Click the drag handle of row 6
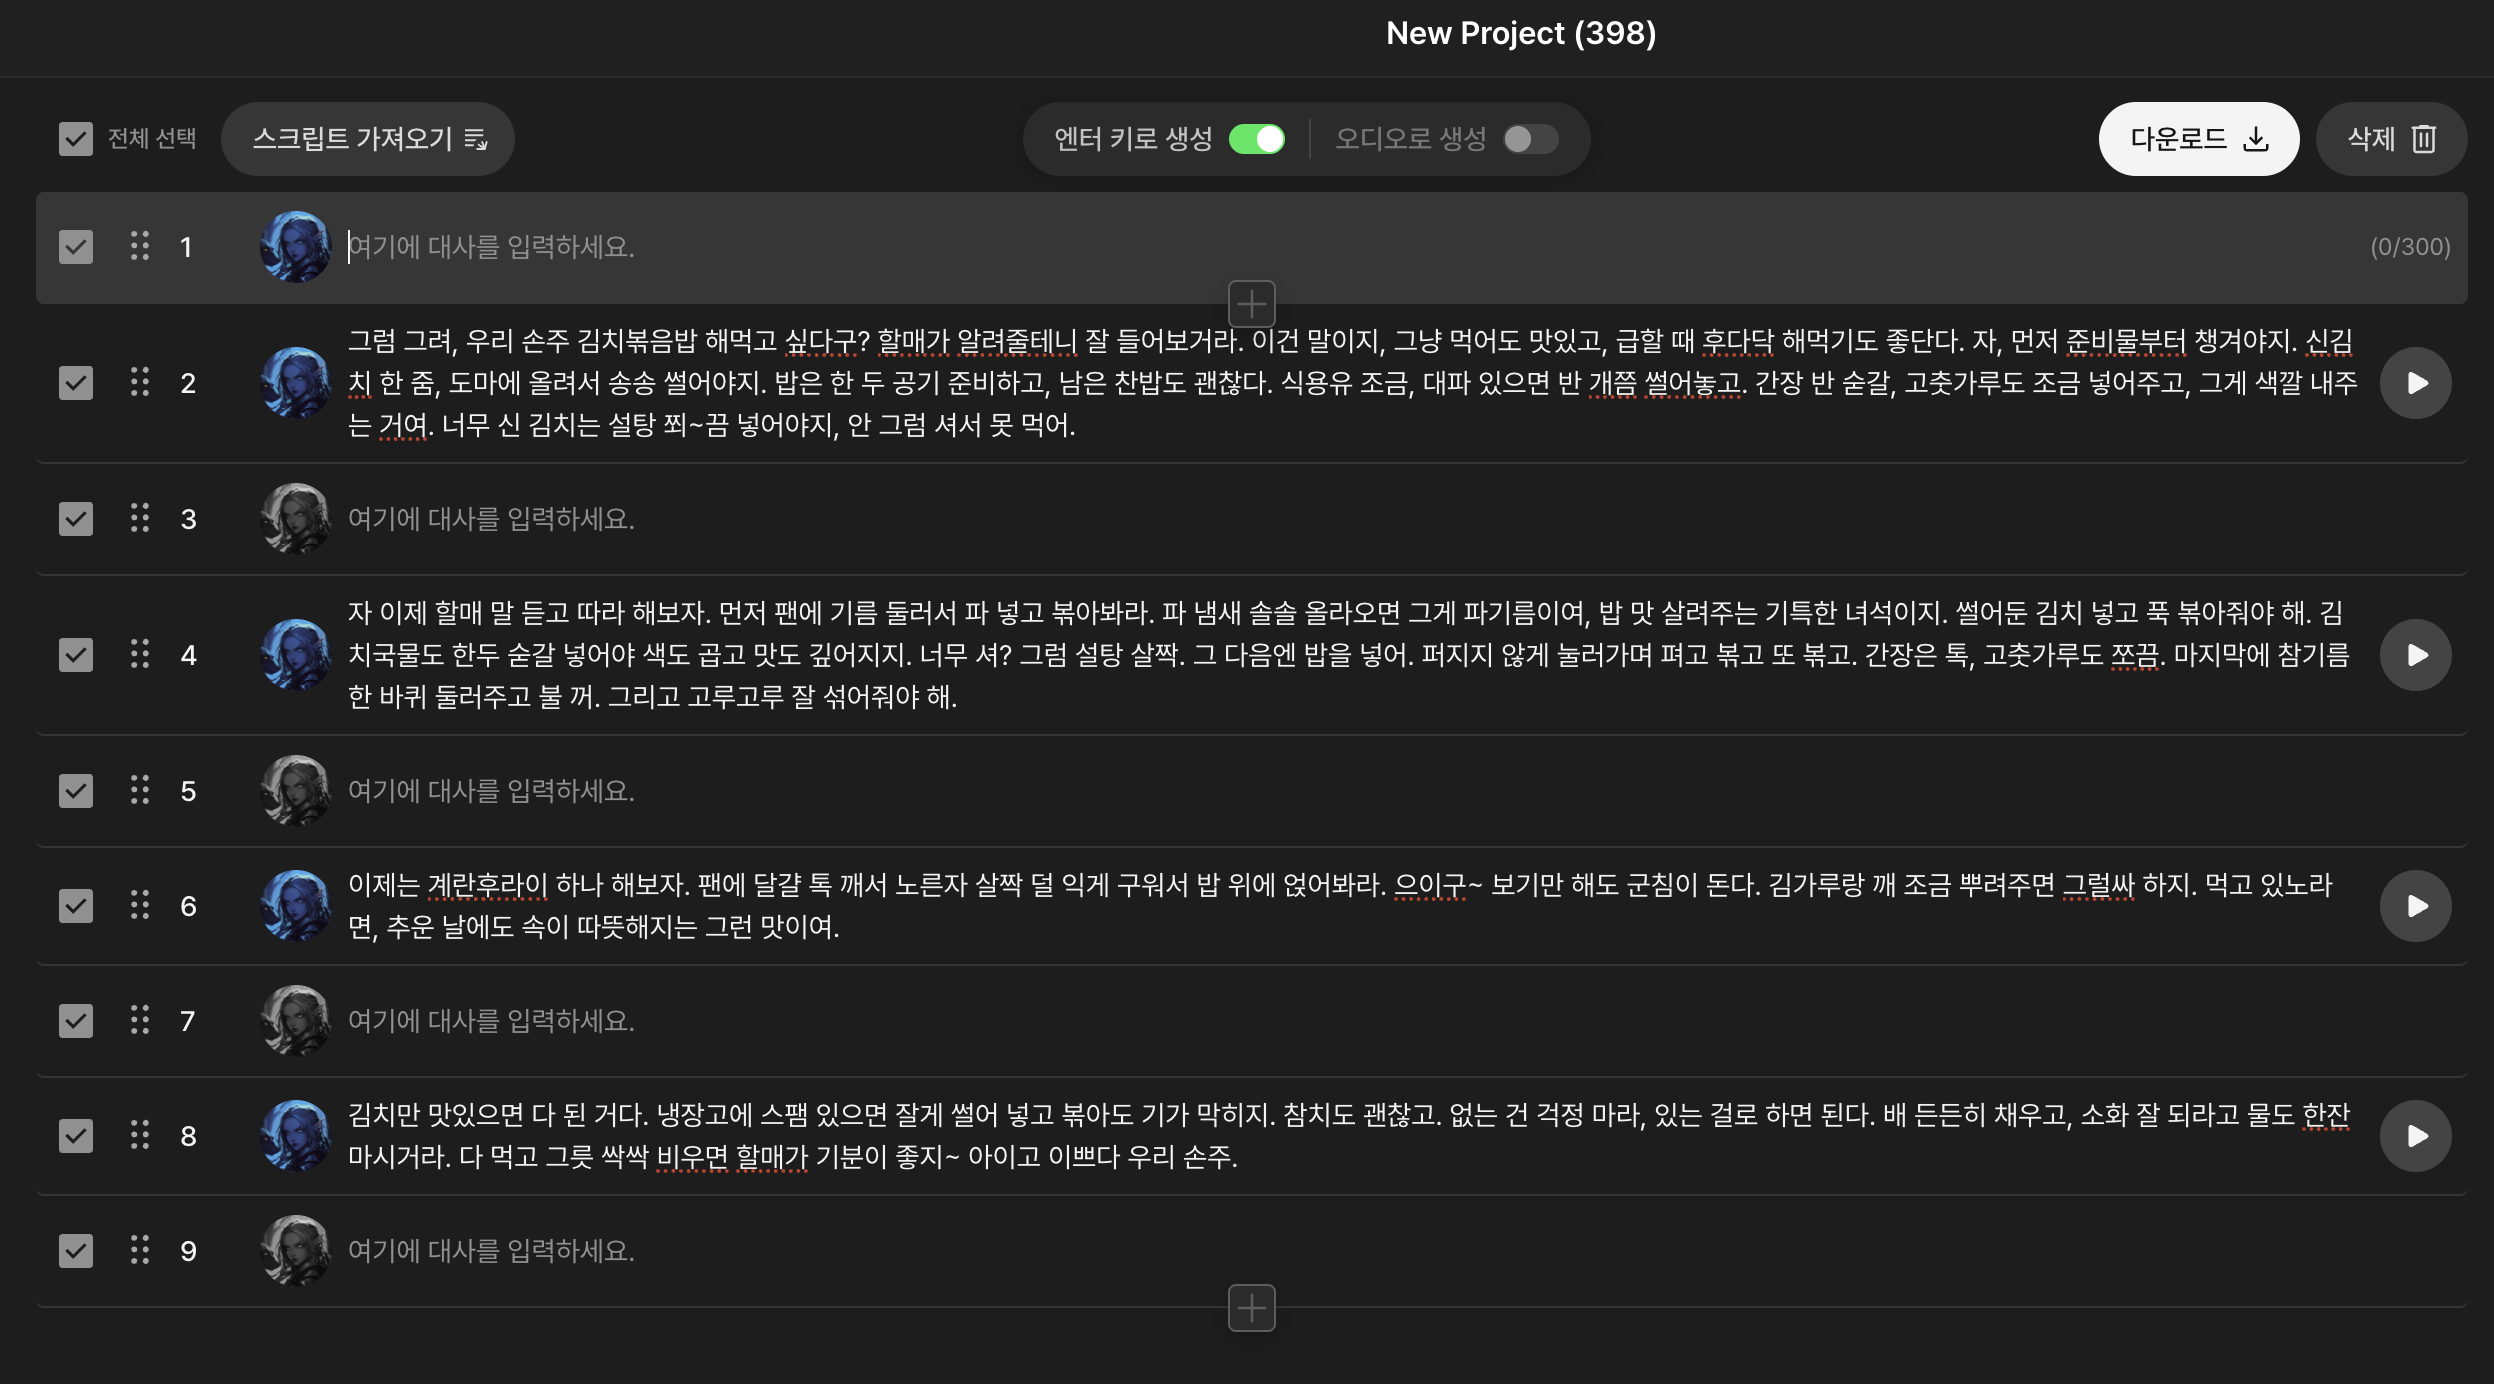 [x=140, y=905]
